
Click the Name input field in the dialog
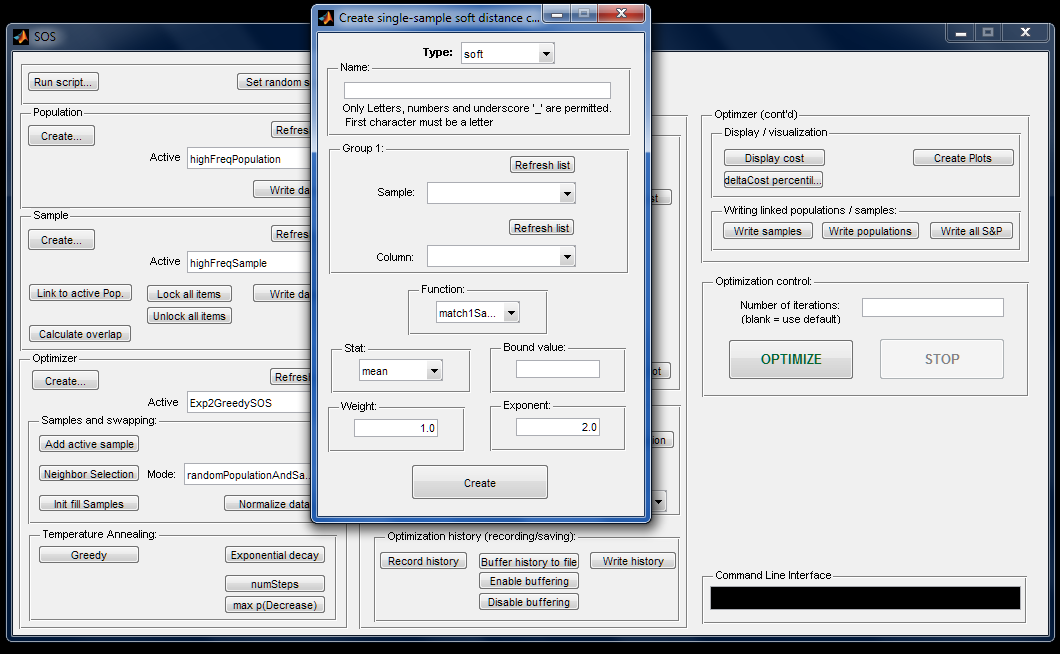[477, 91]
